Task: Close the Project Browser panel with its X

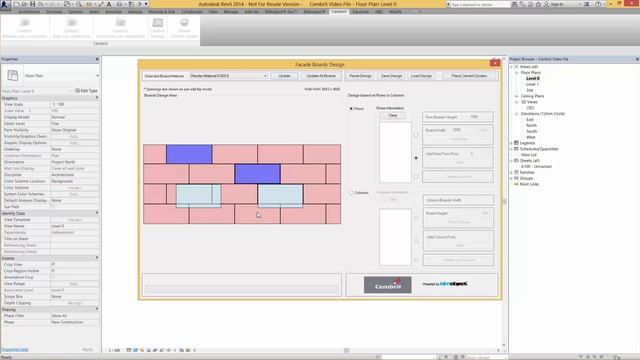Action: point(637,59)
